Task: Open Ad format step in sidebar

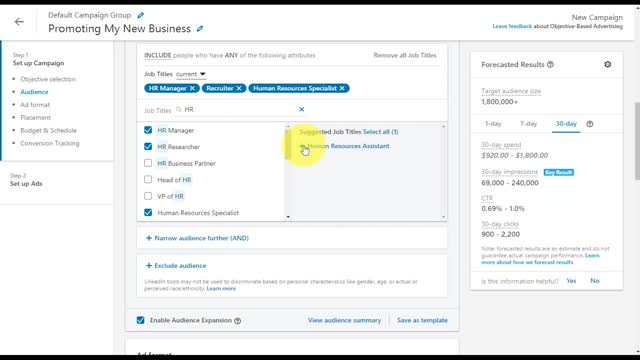Action: [x=35, y=105]
